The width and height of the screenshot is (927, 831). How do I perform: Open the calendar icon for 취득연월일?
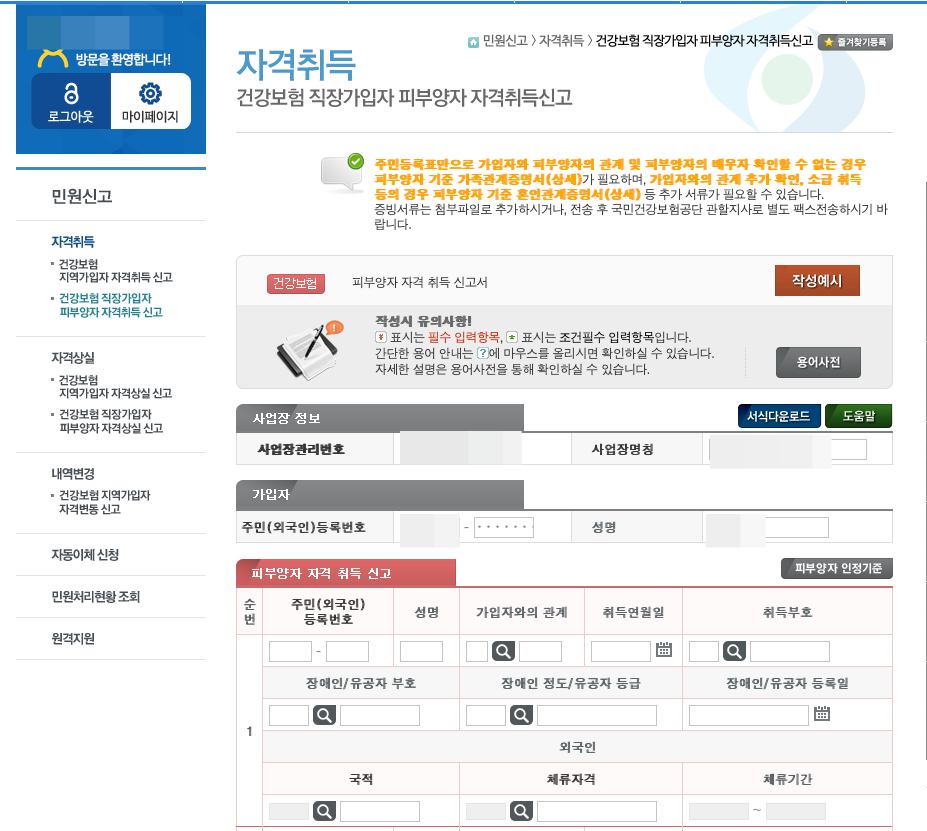663,651
